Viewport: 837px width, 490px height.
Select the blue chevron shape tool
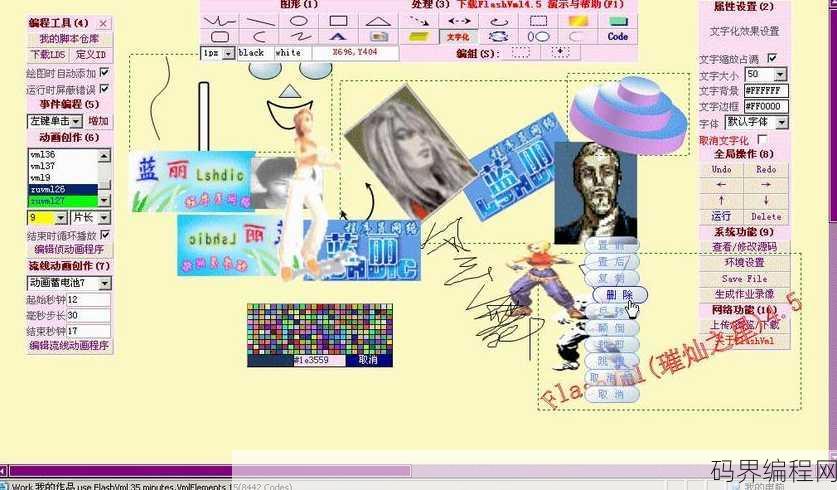point(338,37)
